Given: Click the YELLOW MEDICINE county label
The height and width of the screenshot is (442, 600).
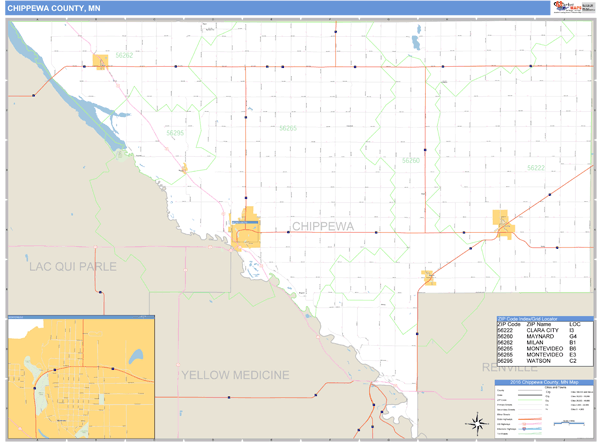Looking at the screenshot, I should [x=235, y=375].
